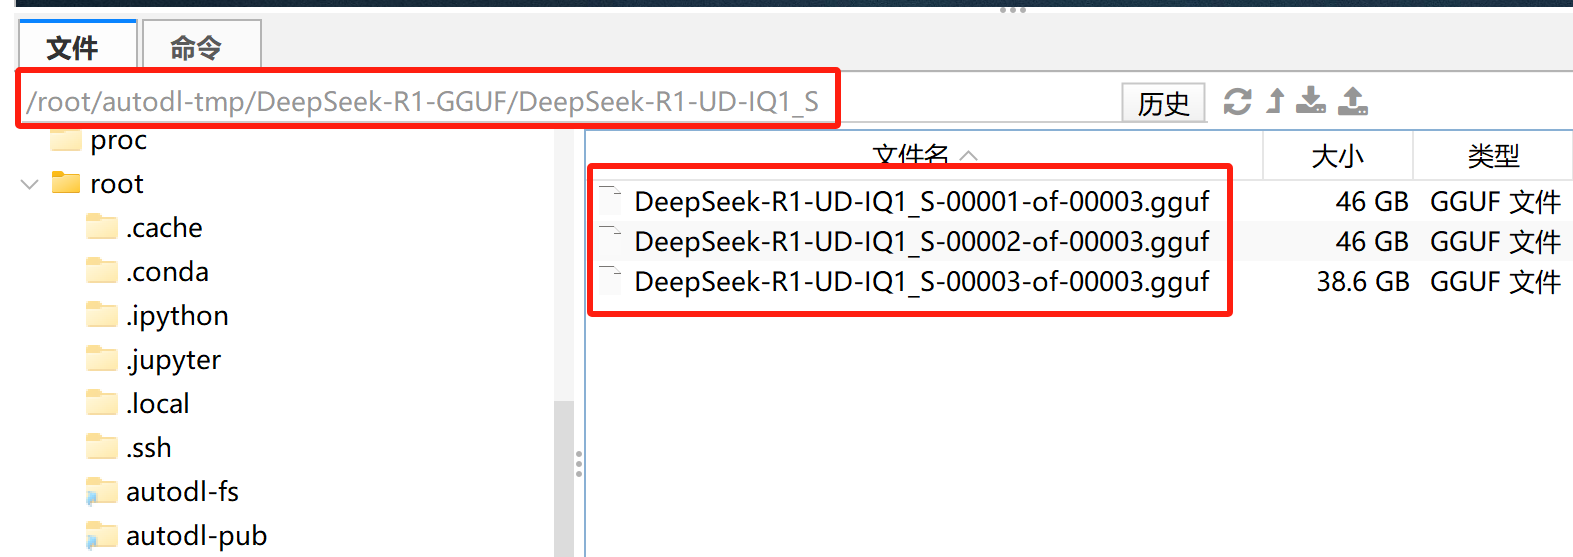Click the .jupyter folder icon
This screenshot has width=1573, height=557.
pos(101,359)
